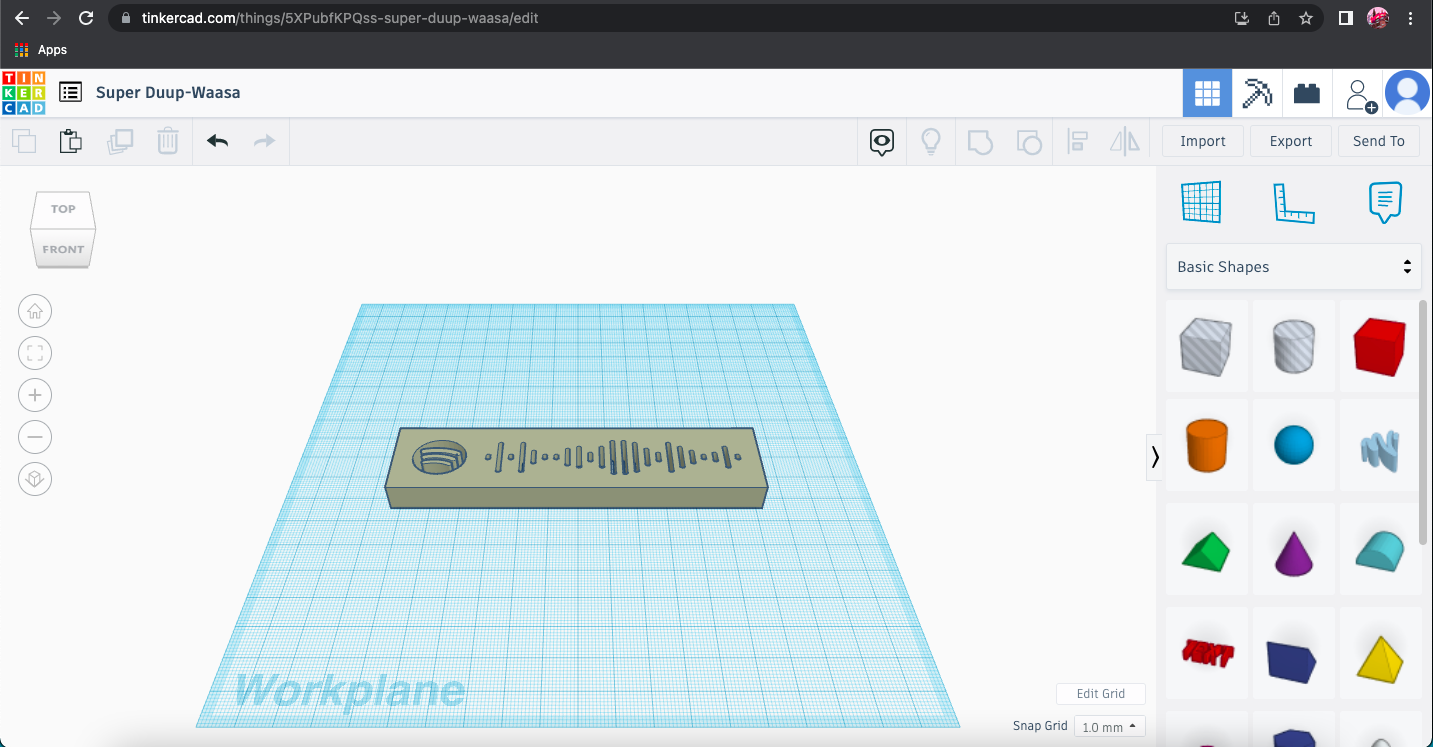Zoom in with the plus button

(35, 395)
